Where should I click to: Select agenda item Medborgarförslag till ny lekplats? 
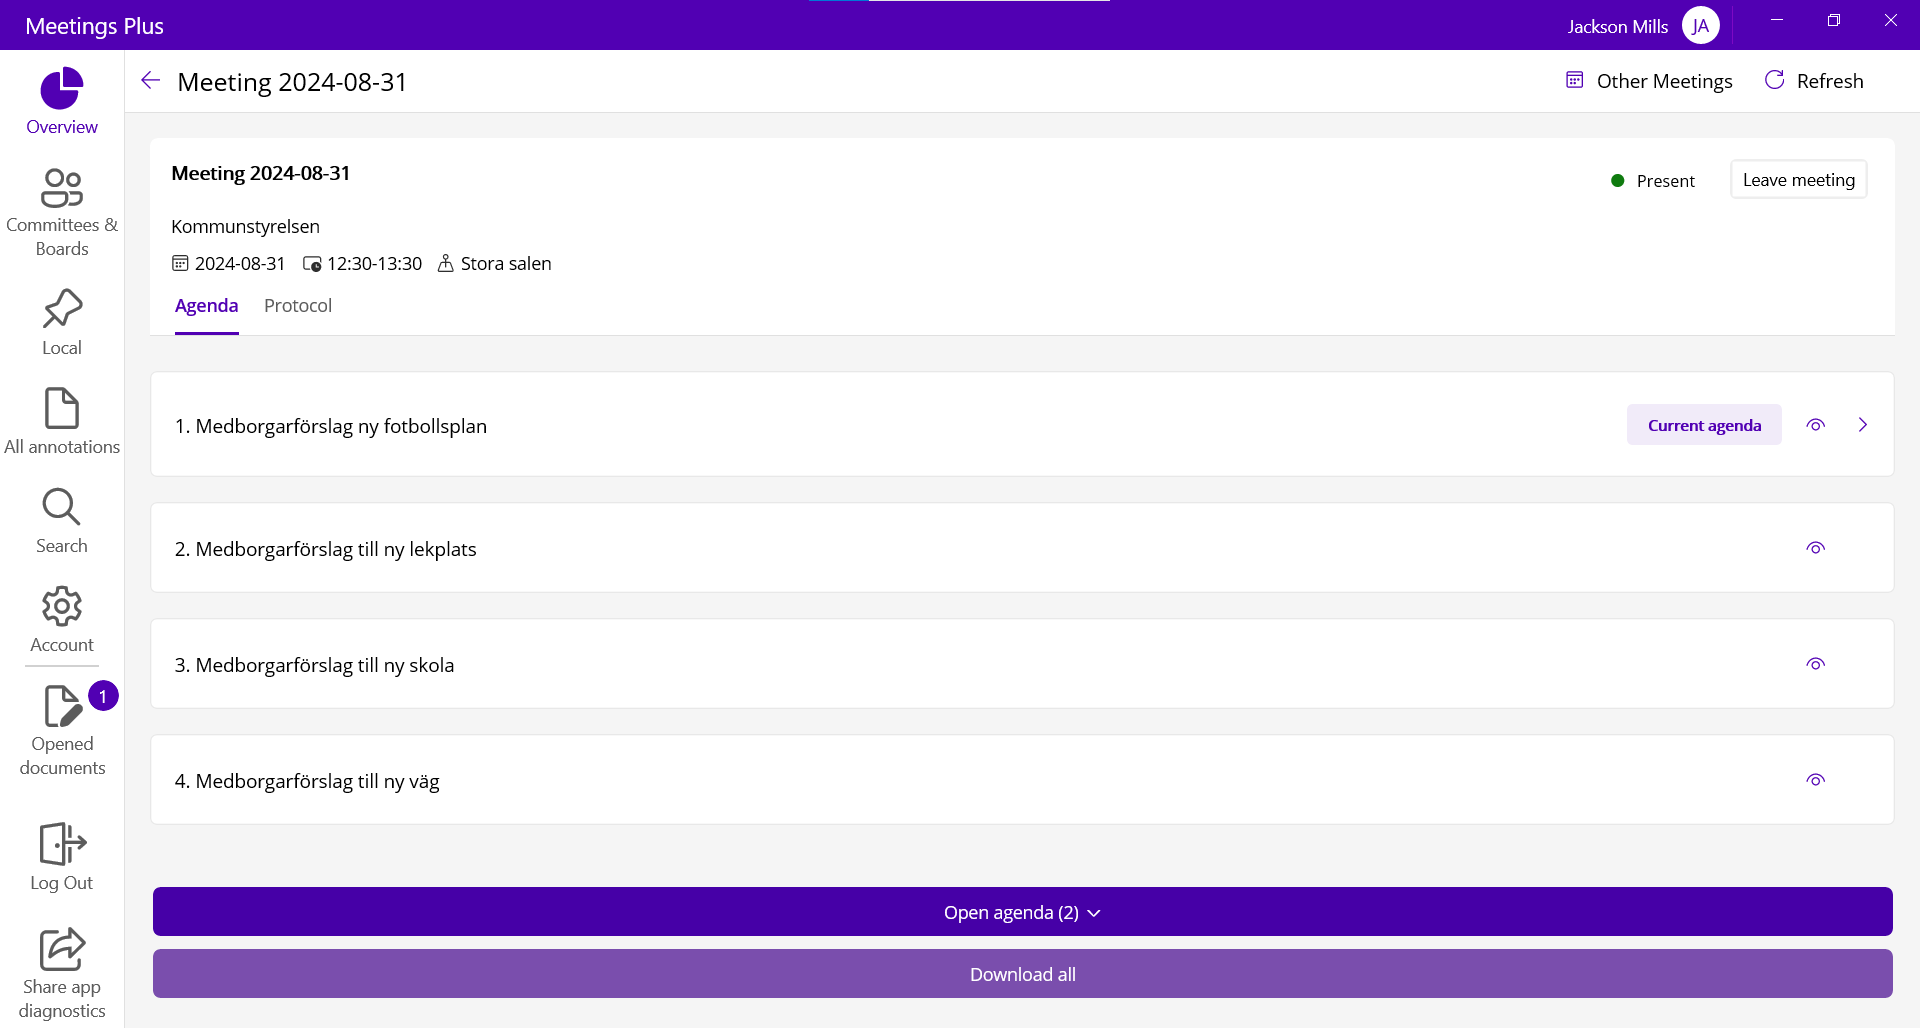point(1022,548)
